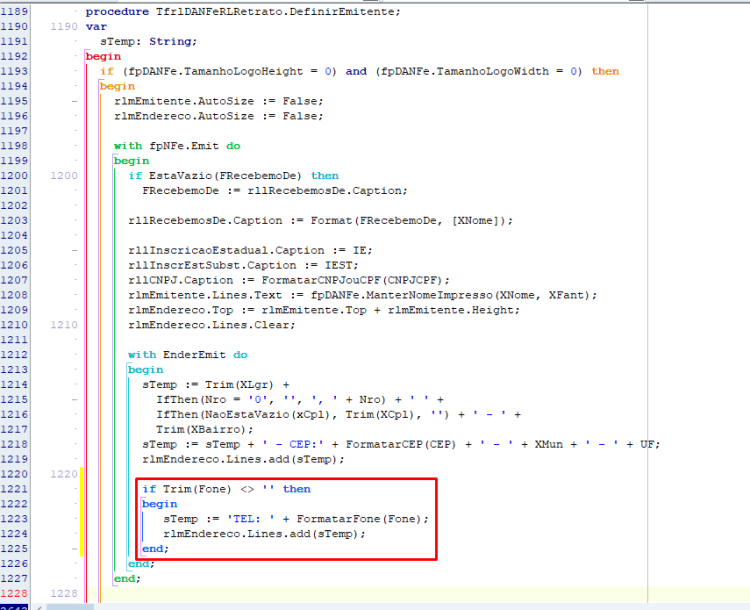
Task: Click line number 1217 in the margin
Action: coord(14,429)
